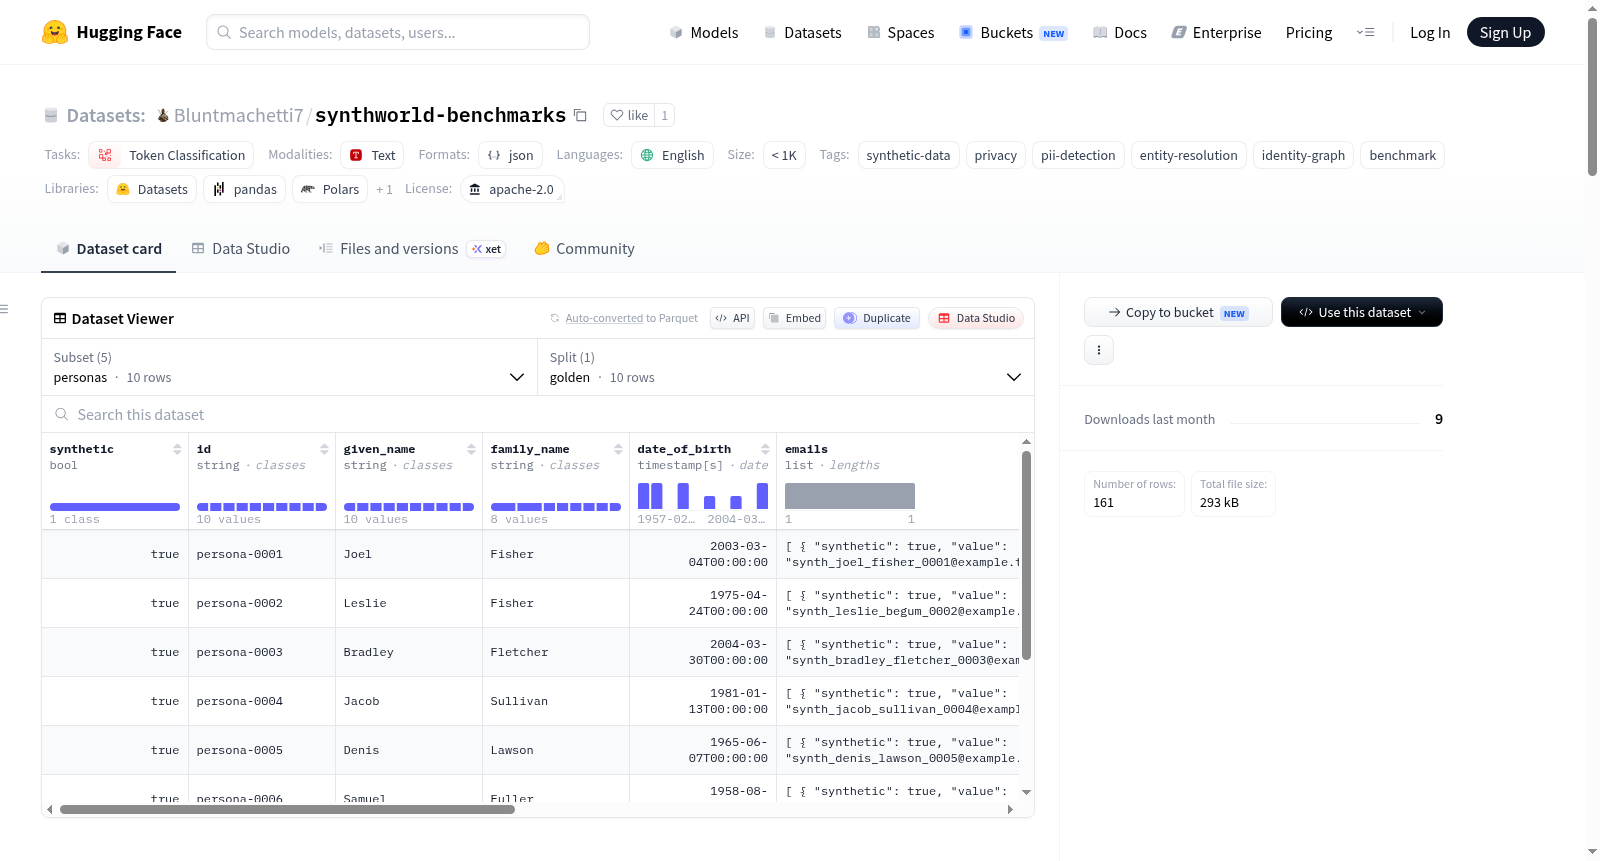Click the page vertical scrollbar thumb
This screenshot has height=861, width=1600.
click(x=1592, y=97)
